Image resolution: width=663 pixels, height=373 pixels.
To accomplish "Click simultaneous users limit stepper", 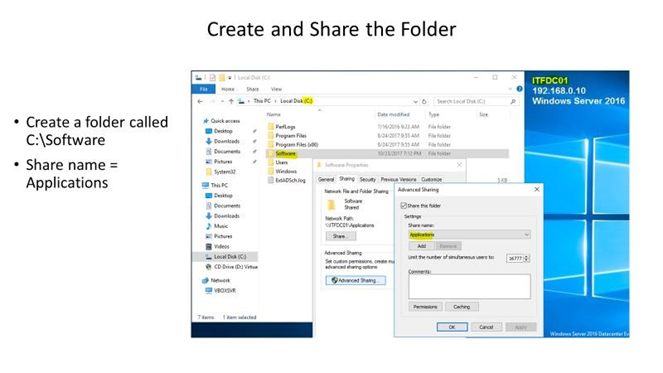I will (x=526, y=258).
